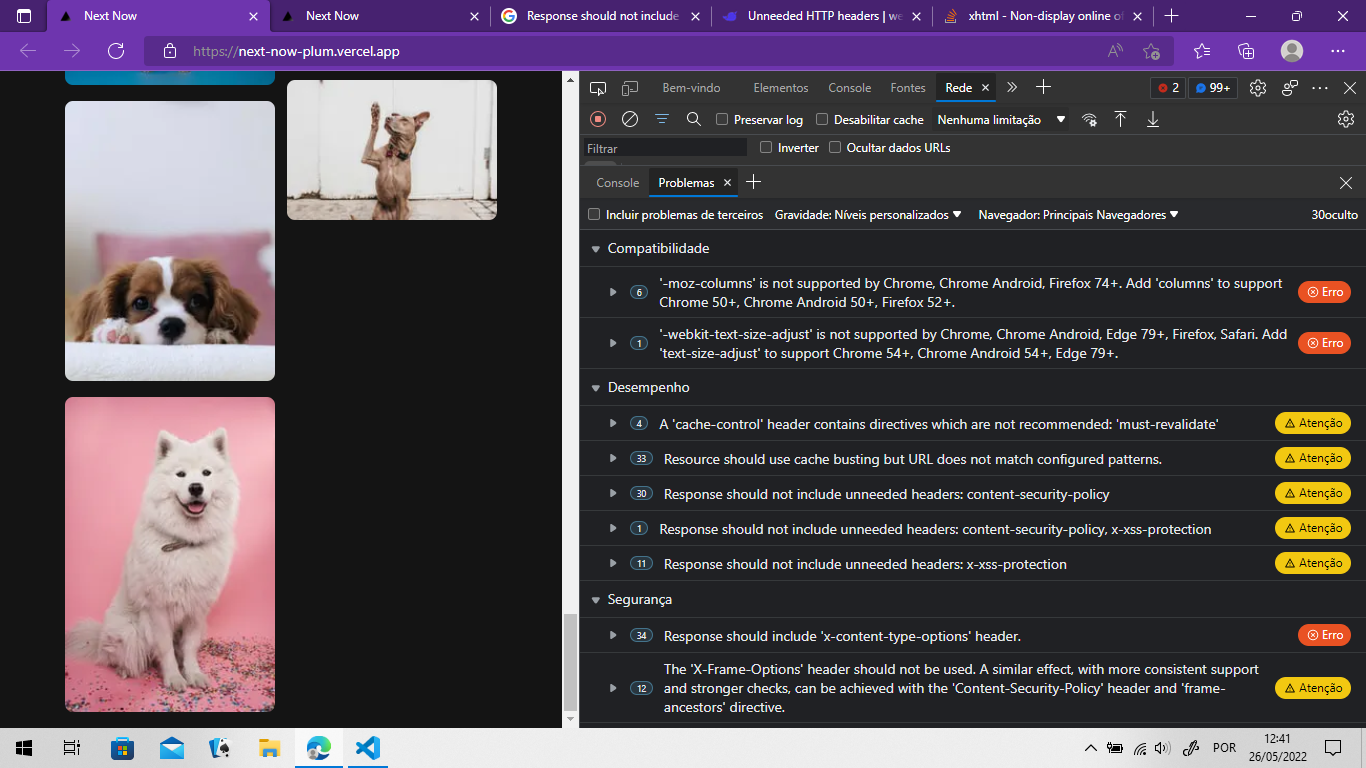Toggle device emulation icon in DevTools
Image resolution: width=1366 pixels, height=768 pixels.
pos(630,88)
